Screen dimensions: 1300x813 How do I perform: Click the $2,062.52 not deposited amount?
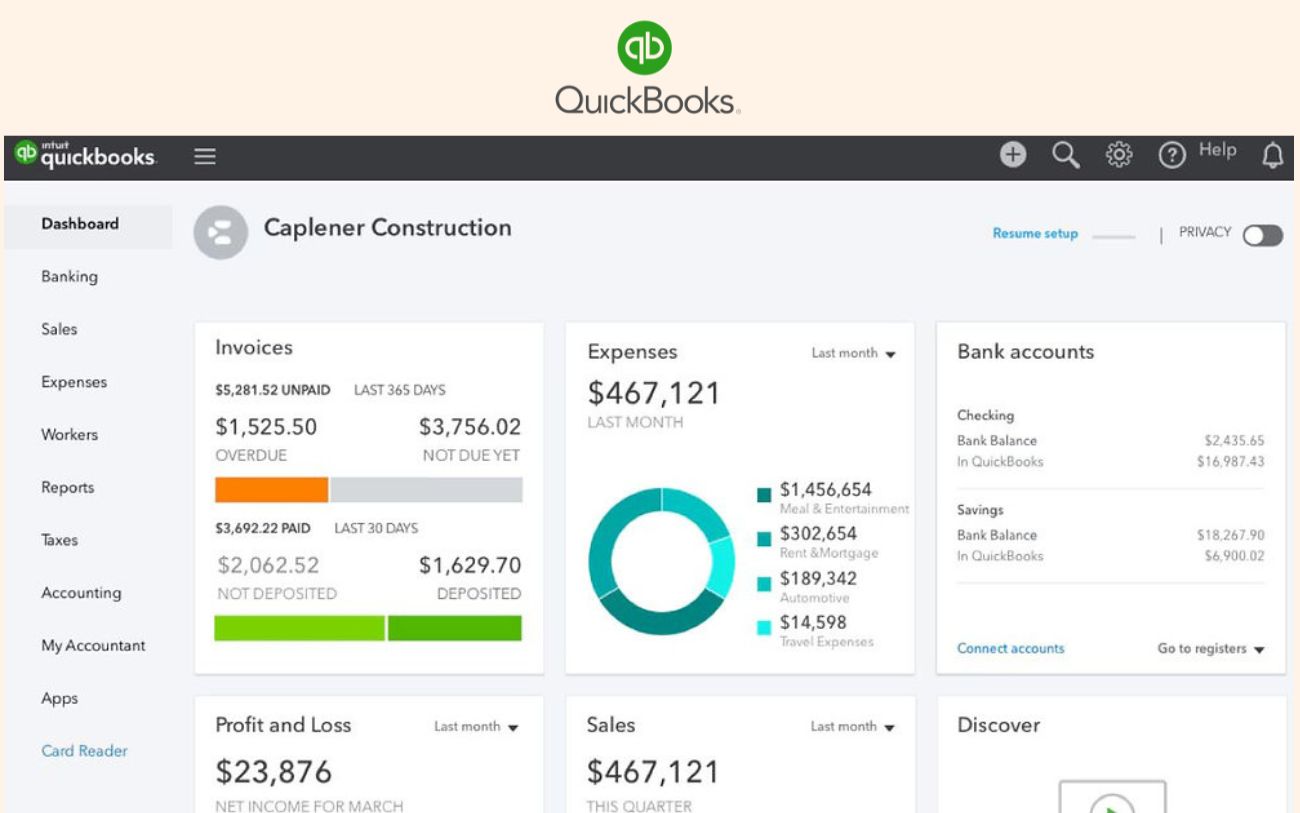[268, 565]
